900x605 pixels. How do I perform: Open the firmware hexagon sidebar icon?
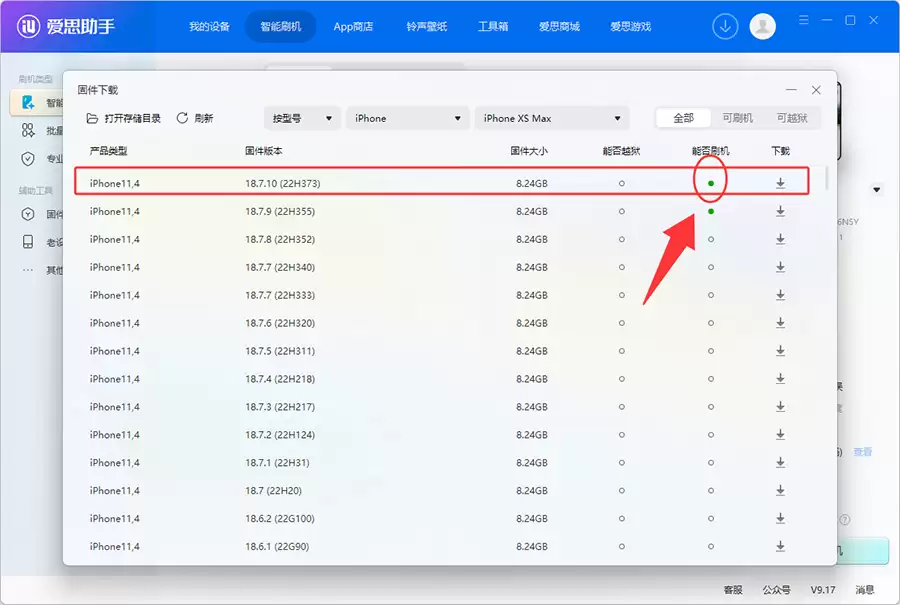28,214
